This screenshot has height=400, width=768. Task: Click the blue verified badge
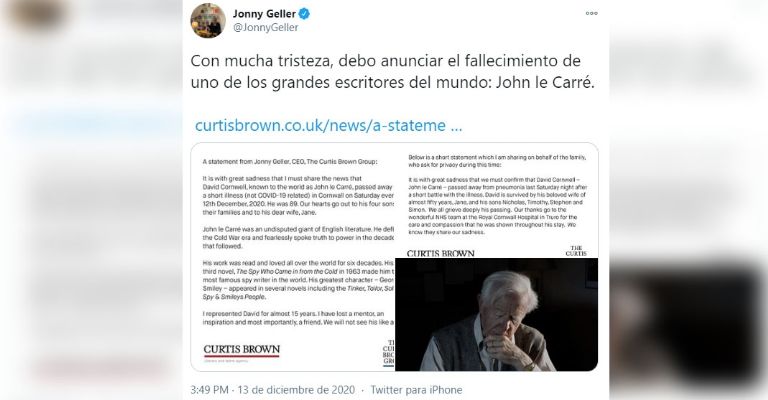click(304, 14)
